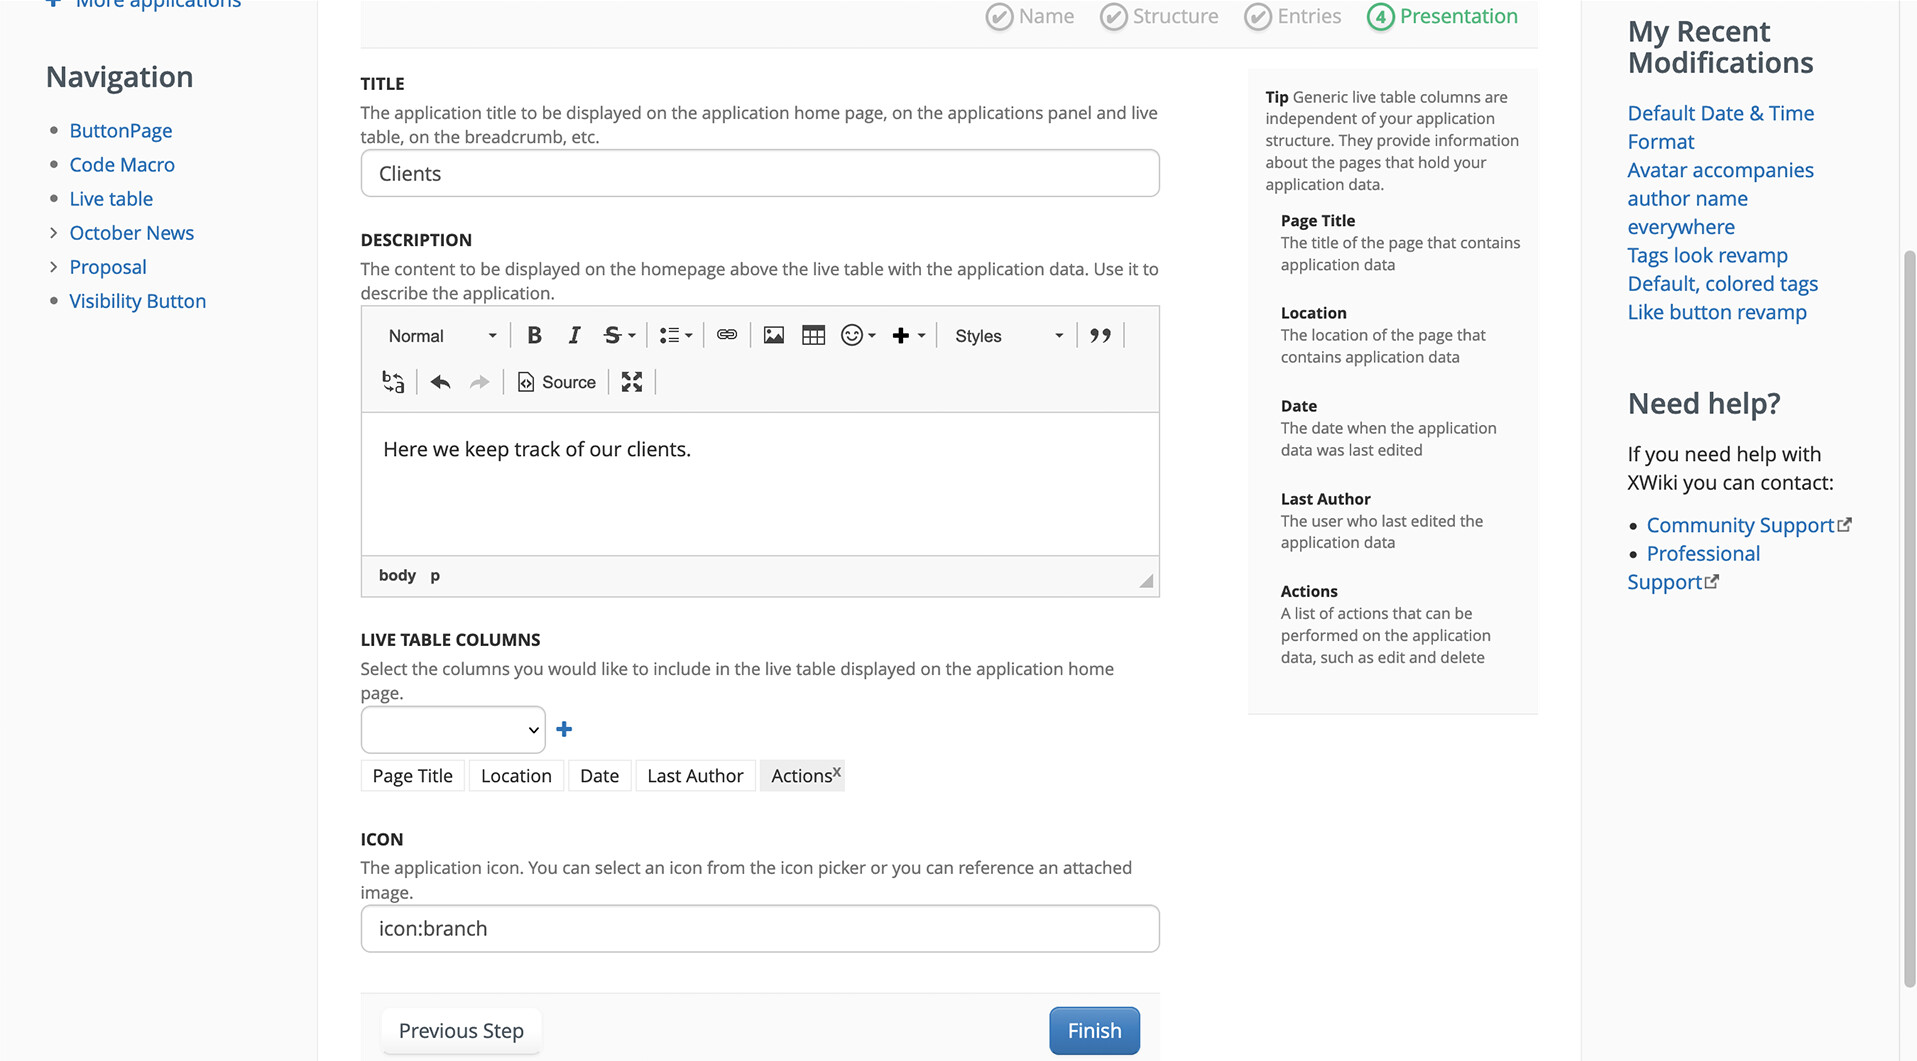Screen dimensions: 1917x1061
Task: Remove the Actions column tag
Action: pos(837,771)
